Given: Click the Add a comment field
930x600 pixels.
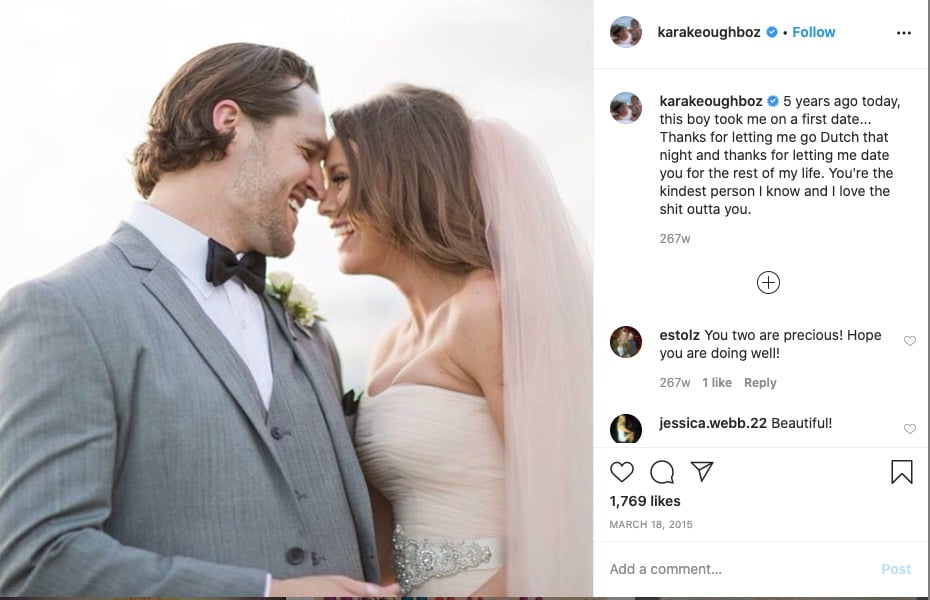Looking at the screenshot, I should click(741, 569).
